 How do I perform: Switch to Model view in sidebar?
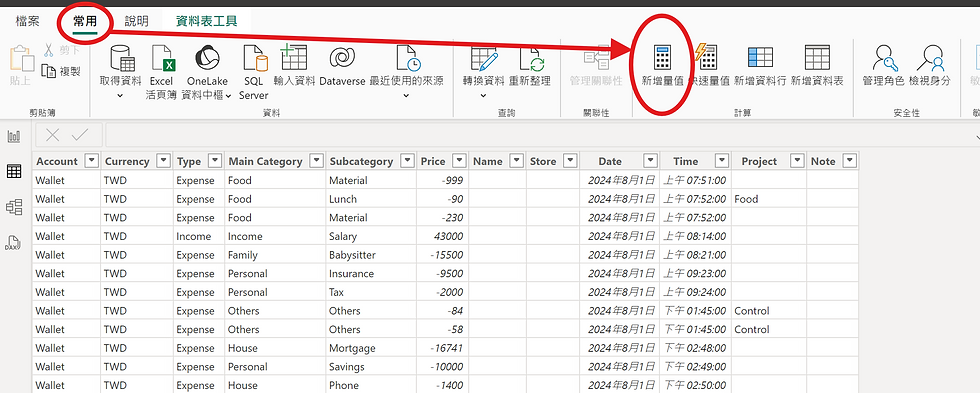14,207
